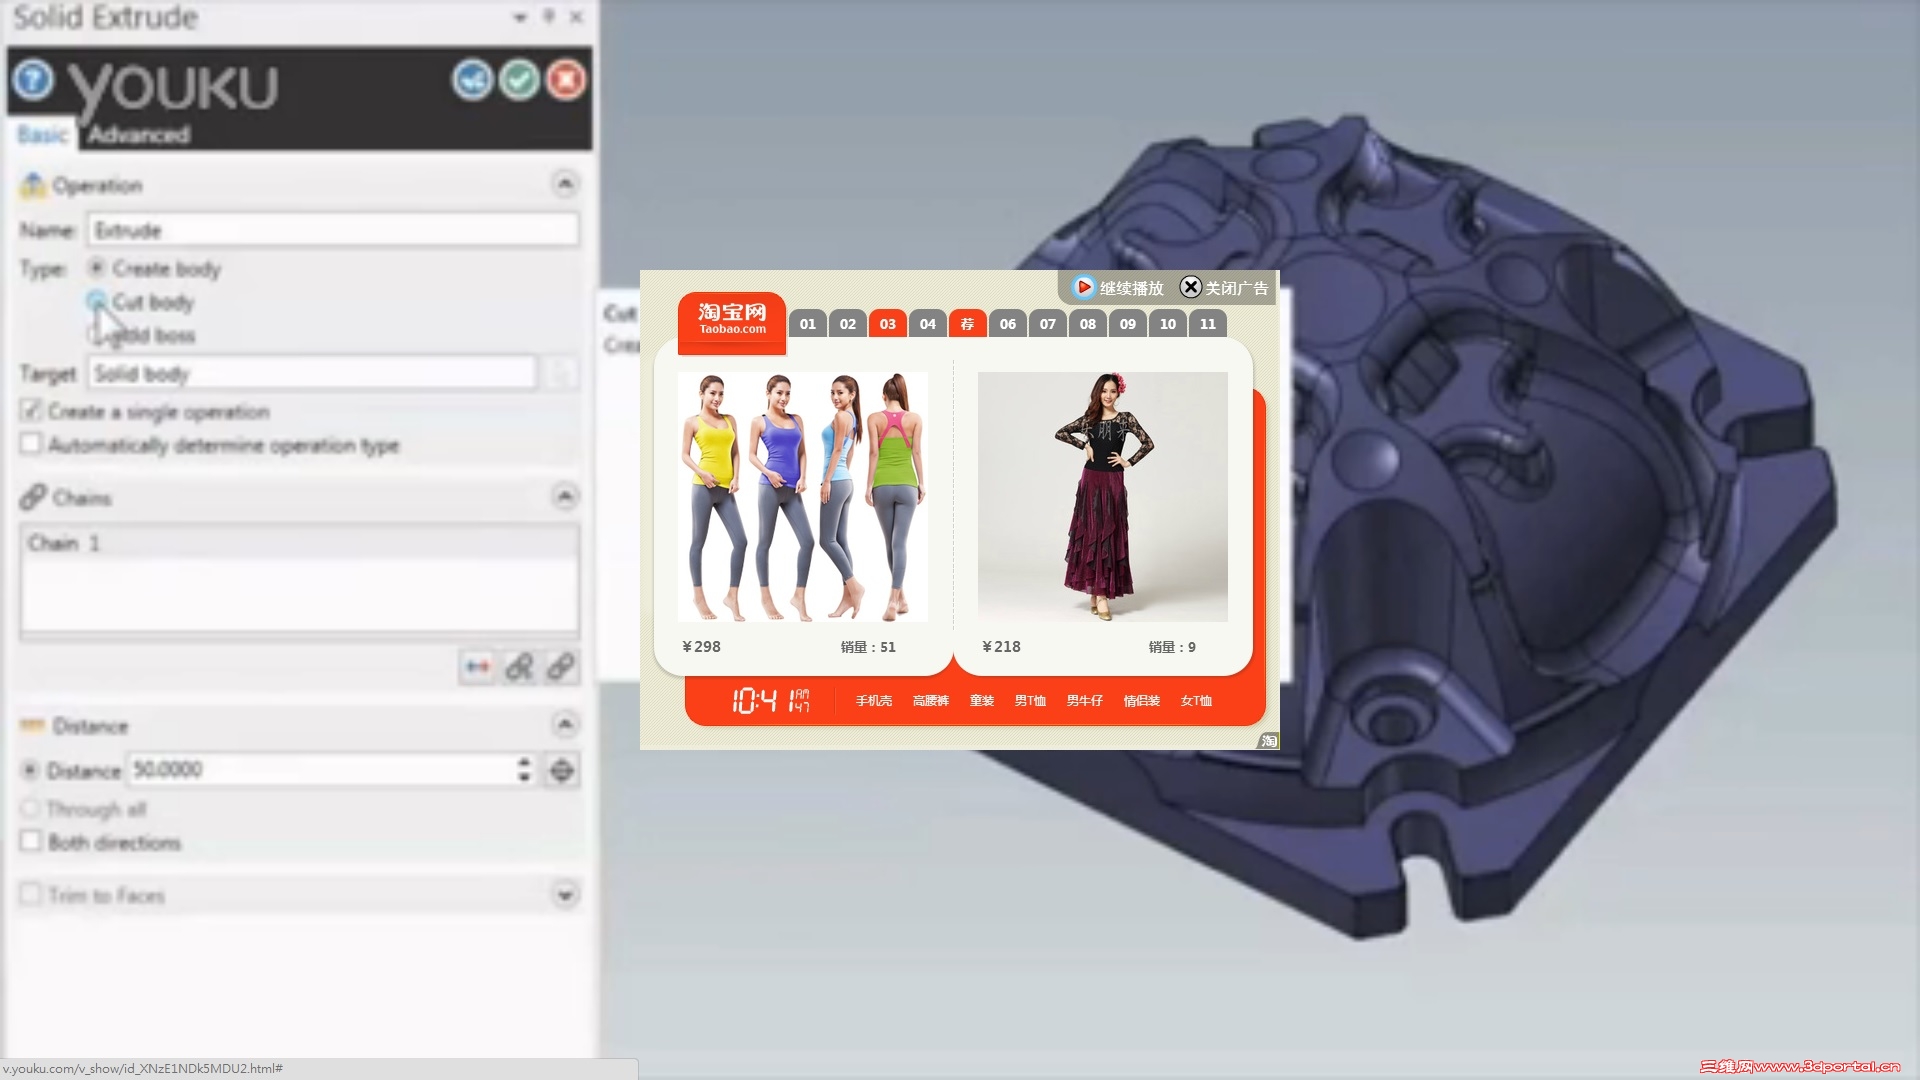
Task: Collapse the Operation section
Action: click(x=565, y=184)
